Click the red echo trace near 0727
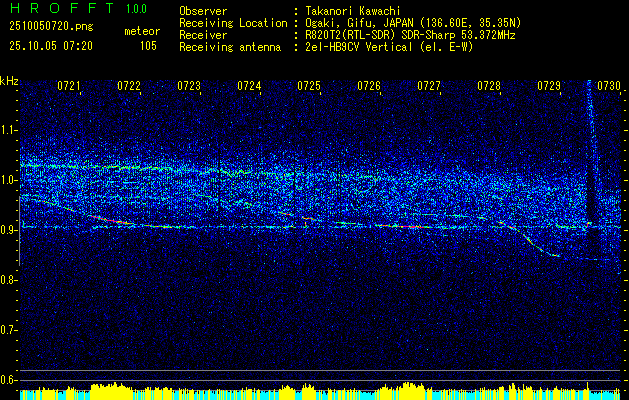Image resolution: width=629 pixels, height=400 pixels. (x=403, y=226)
